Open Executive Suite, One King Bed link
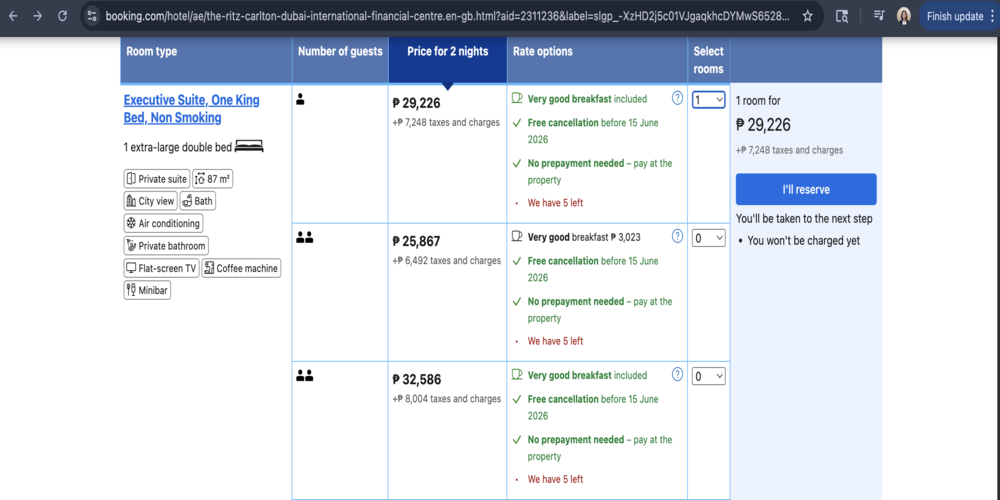This screenshot has height=500, width=1000. point(191,109)
